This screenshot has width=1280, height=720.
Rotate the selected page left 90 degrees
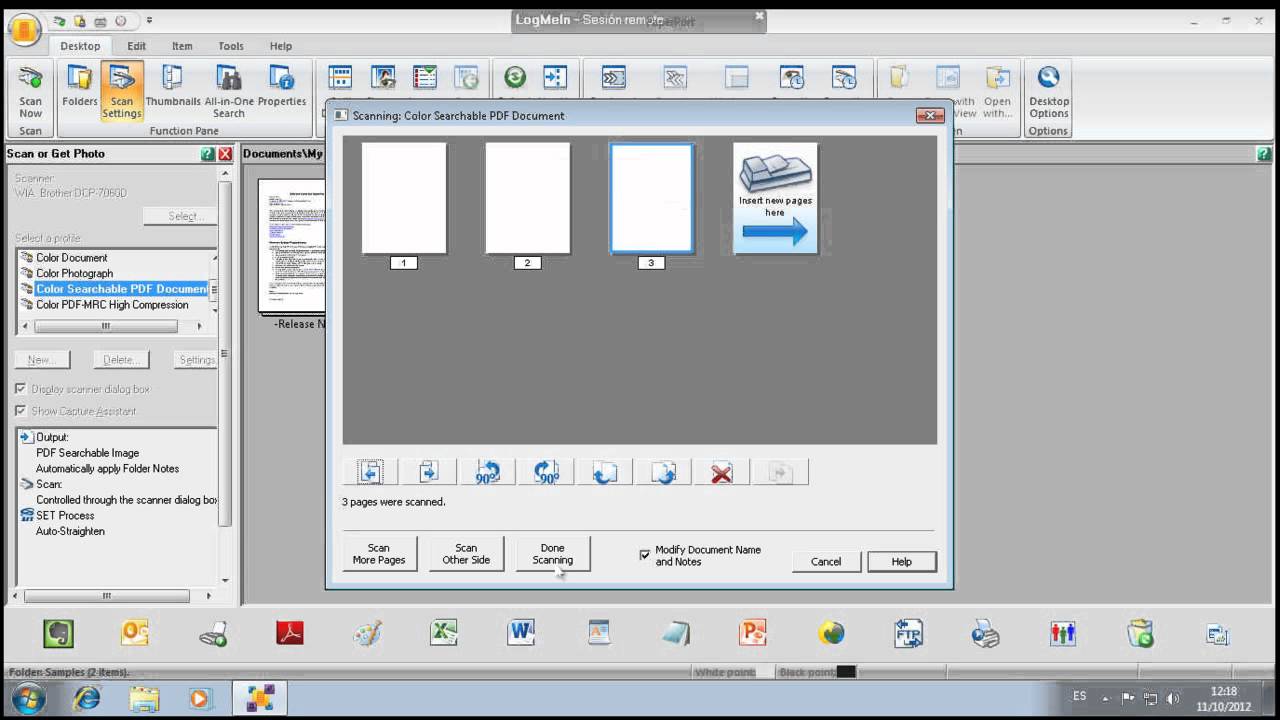(487, 471)
